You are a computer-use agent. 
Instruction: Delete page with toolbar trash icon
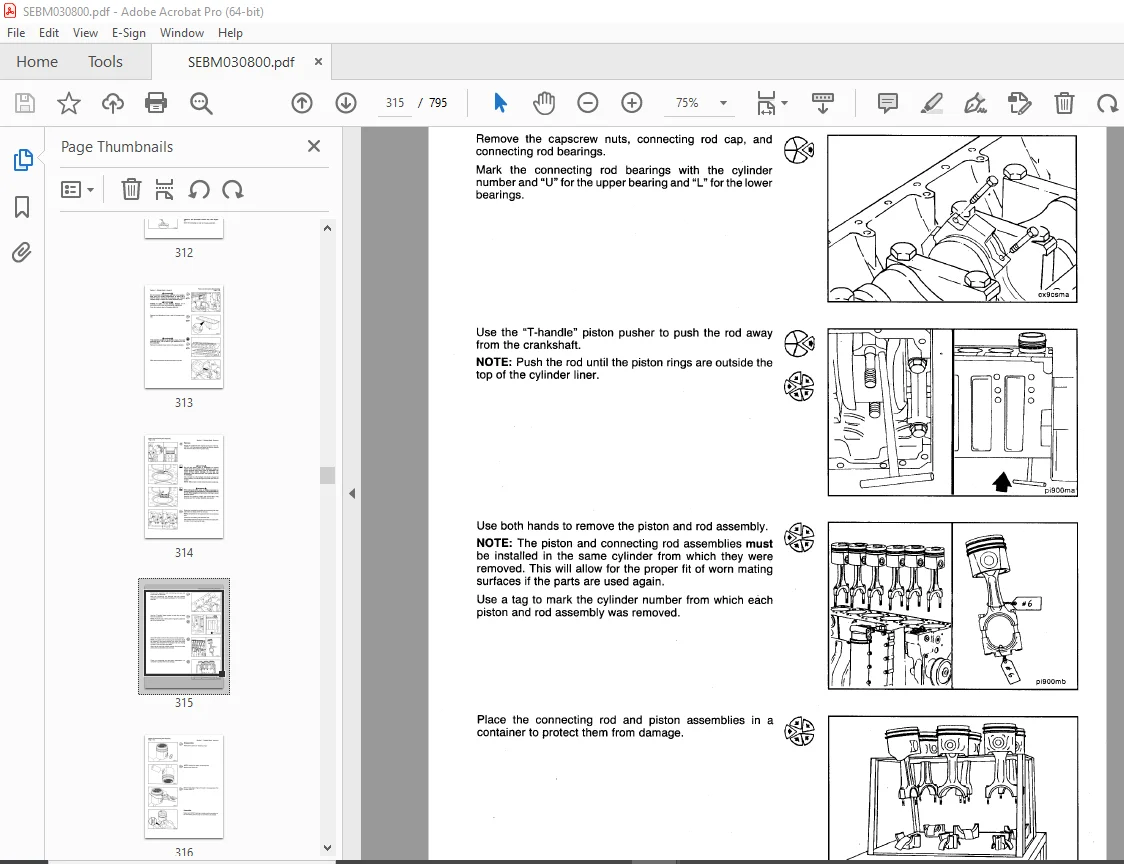point(1064,103)
